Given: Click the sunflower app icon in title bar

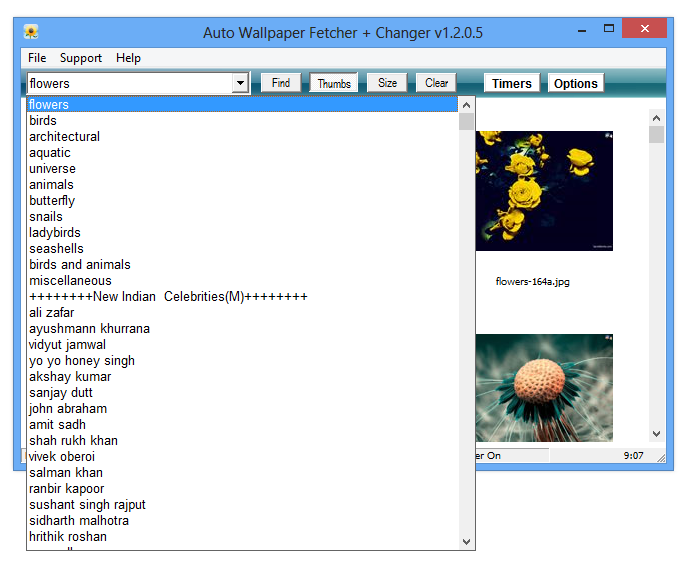Looking at the screenshot, I should click(31, 31).
